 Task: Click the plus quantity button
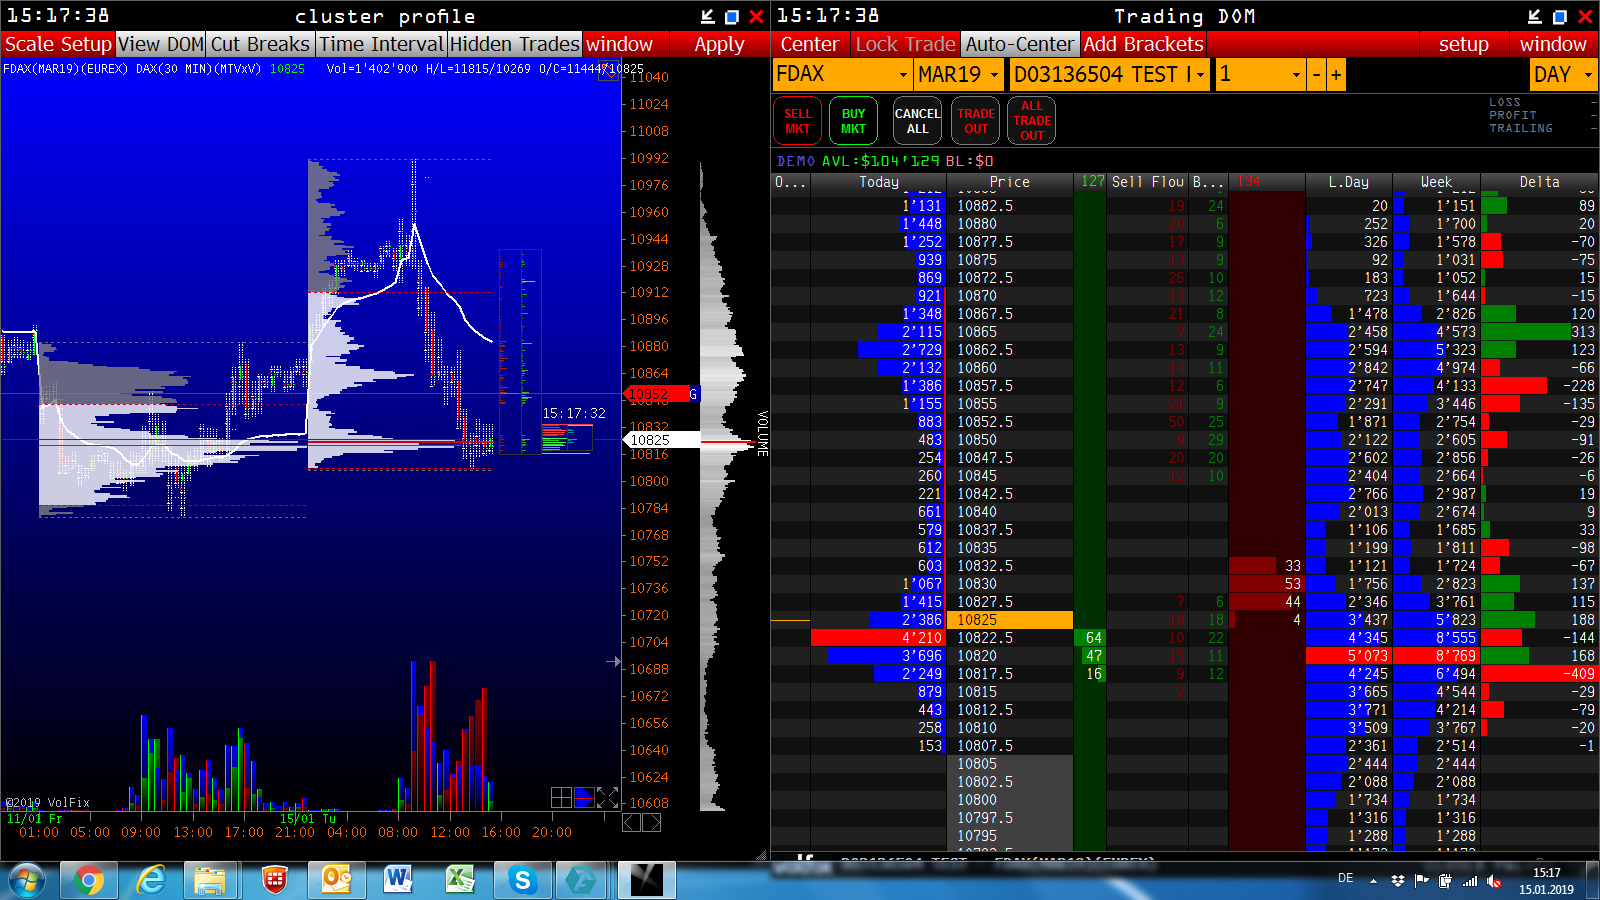pos(1336,75)
